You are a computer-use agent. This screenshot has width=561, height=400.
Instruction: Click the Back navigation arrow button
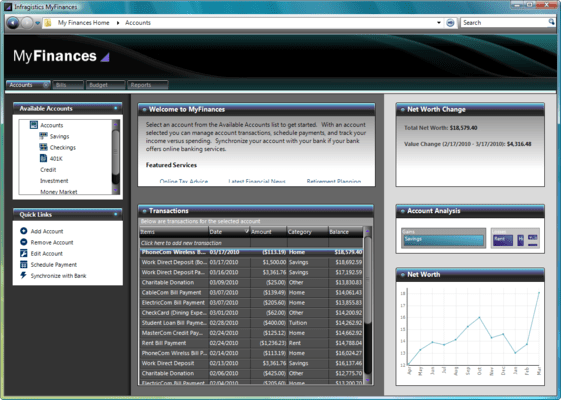(x=13, y=23)
